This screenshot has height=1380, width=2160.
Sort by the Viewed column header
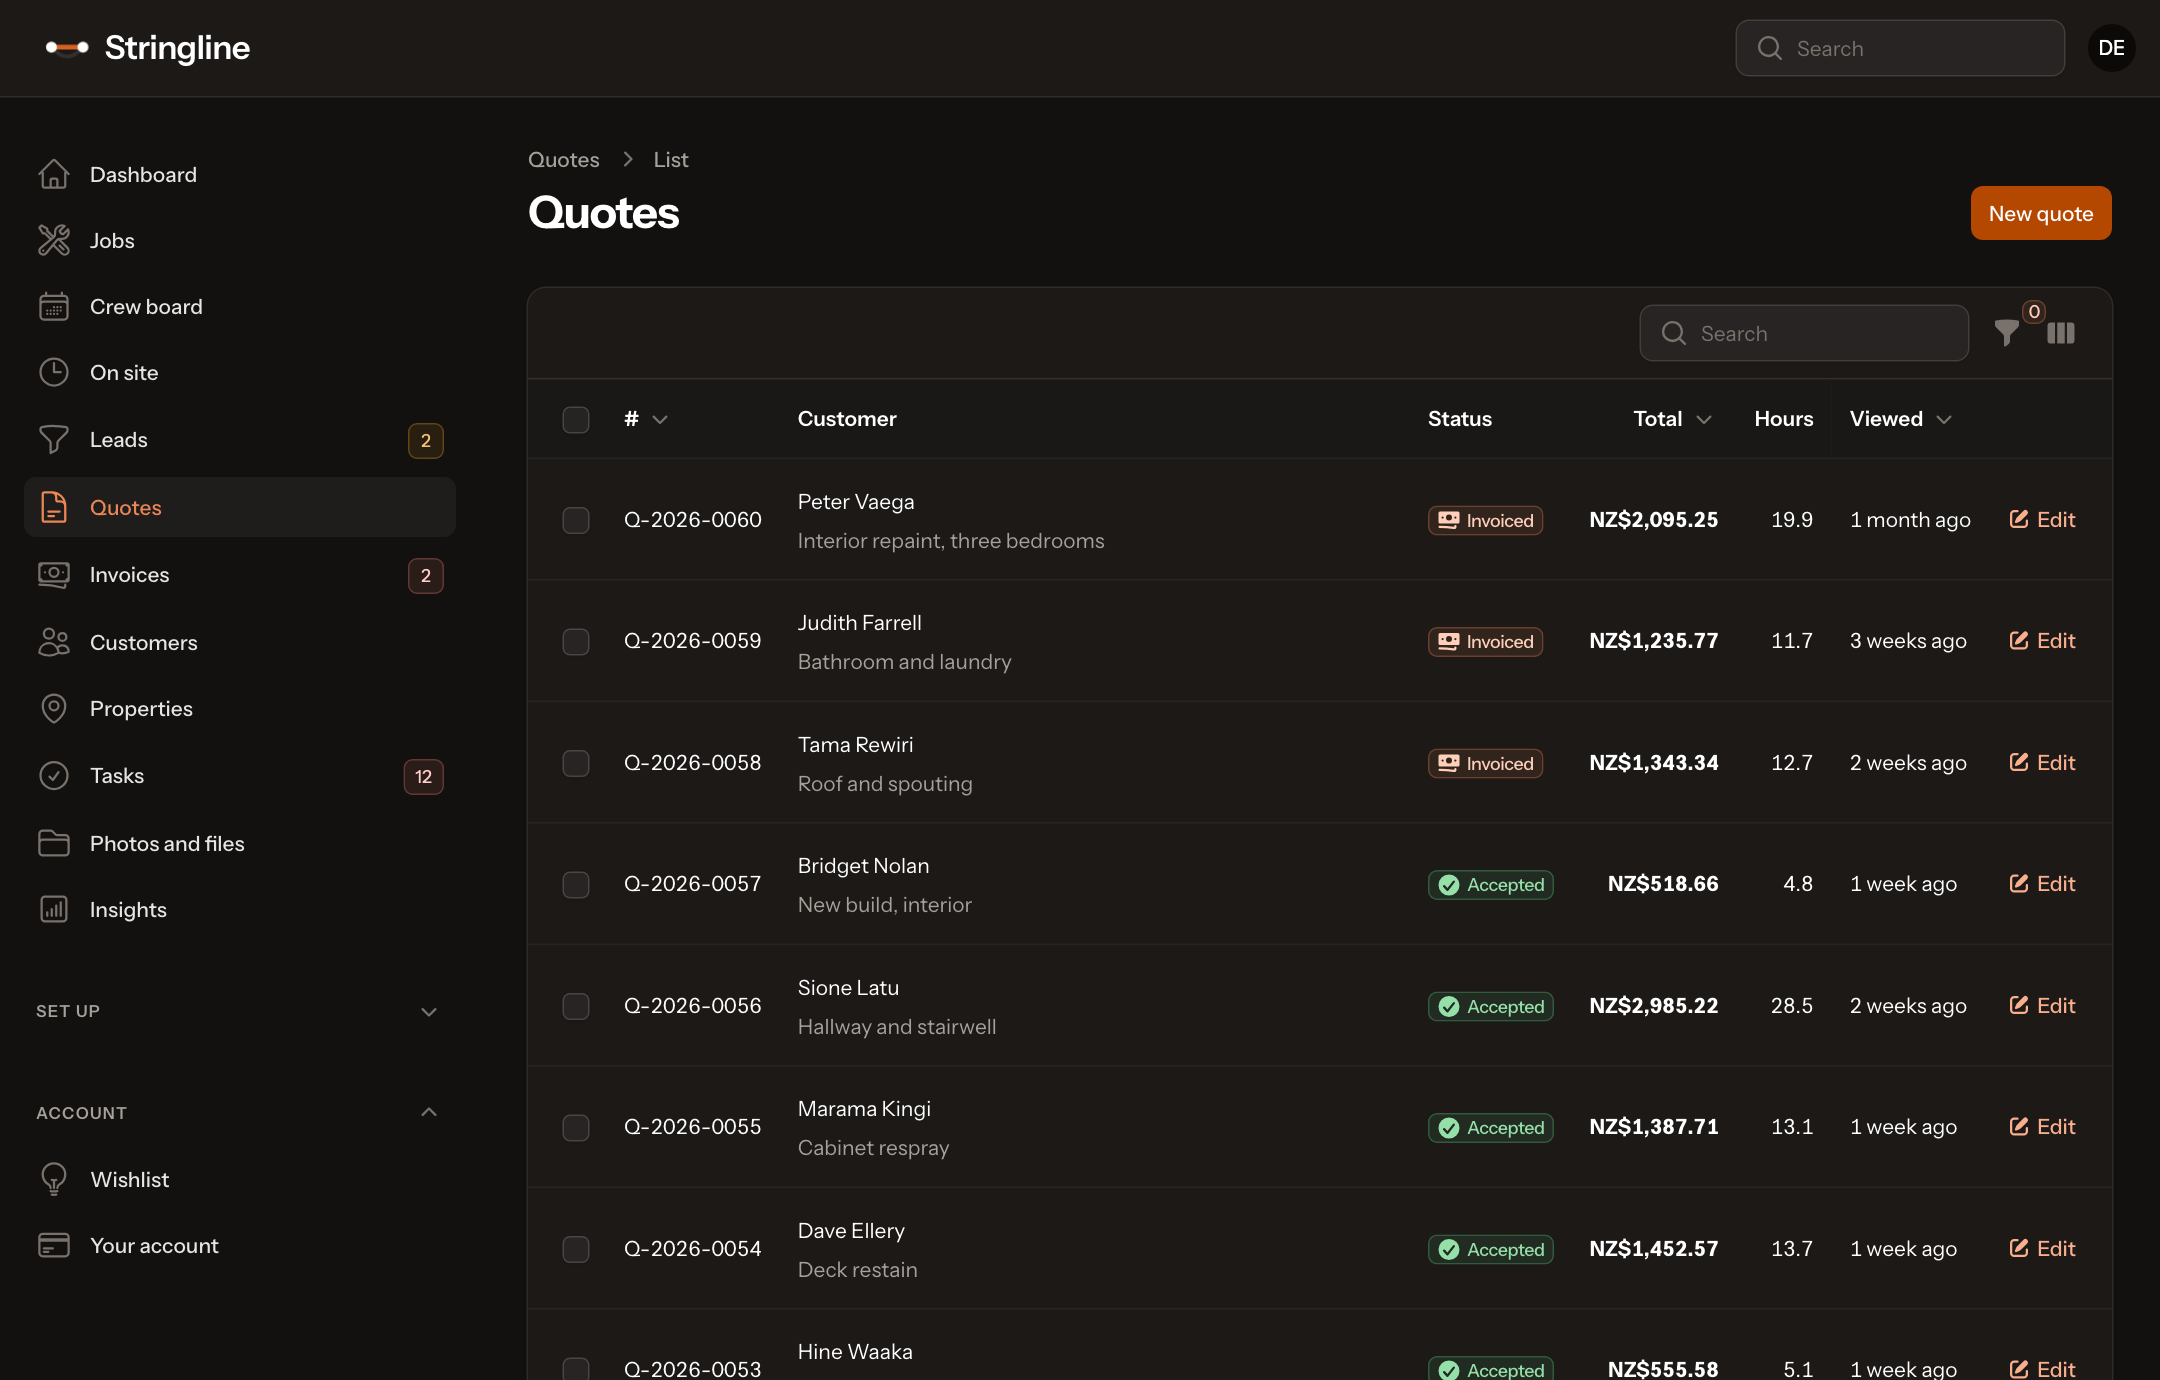1901,419
